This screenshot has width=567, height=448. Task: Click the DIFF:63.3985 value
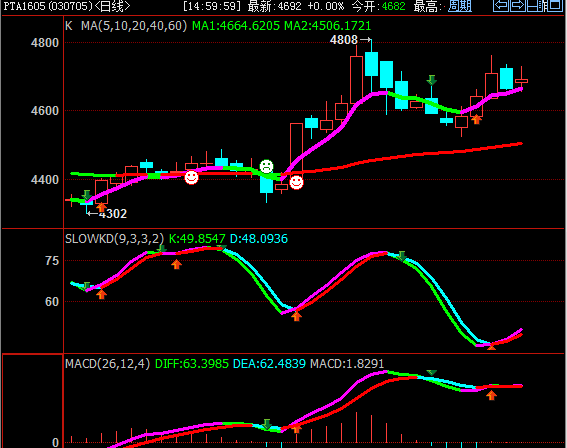coord(192,364)
